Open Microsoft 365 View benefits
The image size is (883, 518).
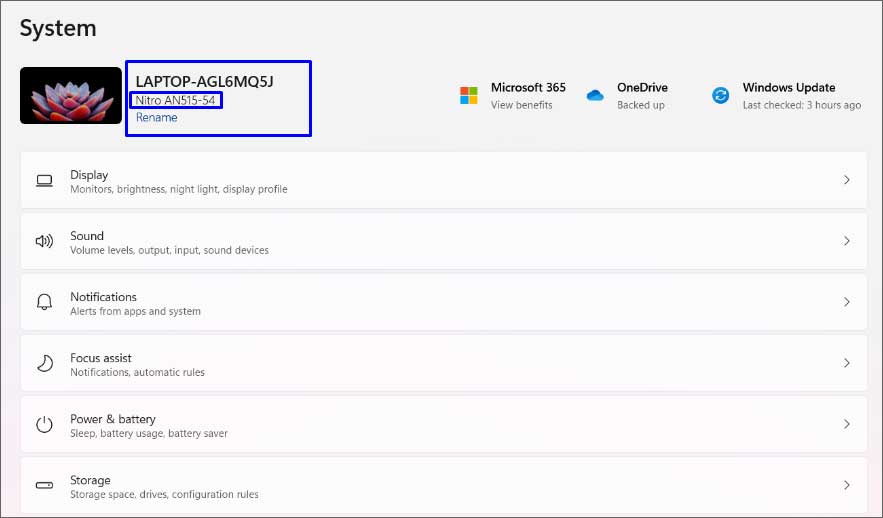tap(521, 105)
